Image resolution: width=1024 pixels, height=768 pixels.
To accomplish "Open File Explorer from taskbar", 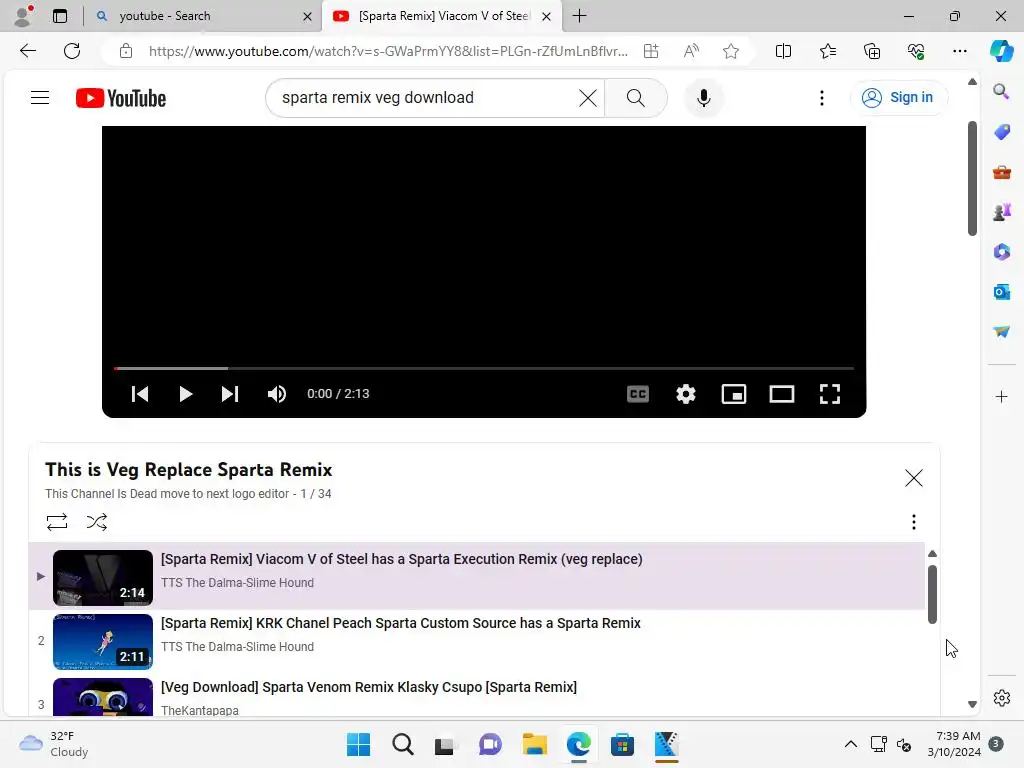I will pos(534,744).
